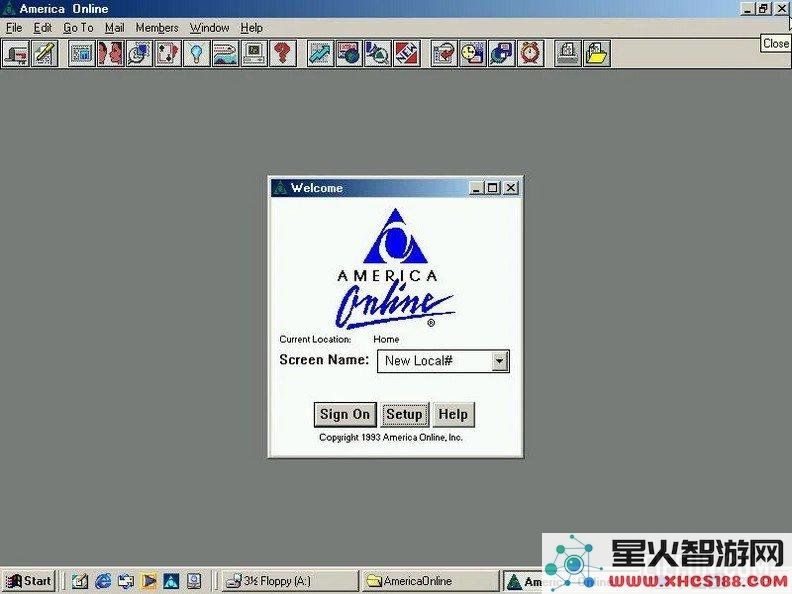
Task: Click the compose mail pencil icon
Action: pyautogui.click(x=45, y=53)
